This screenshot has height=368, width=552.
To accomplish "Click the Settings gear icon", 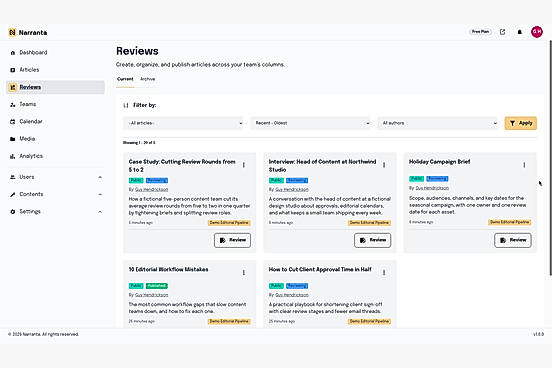I will pyautogui.click(x=13, y=212).
